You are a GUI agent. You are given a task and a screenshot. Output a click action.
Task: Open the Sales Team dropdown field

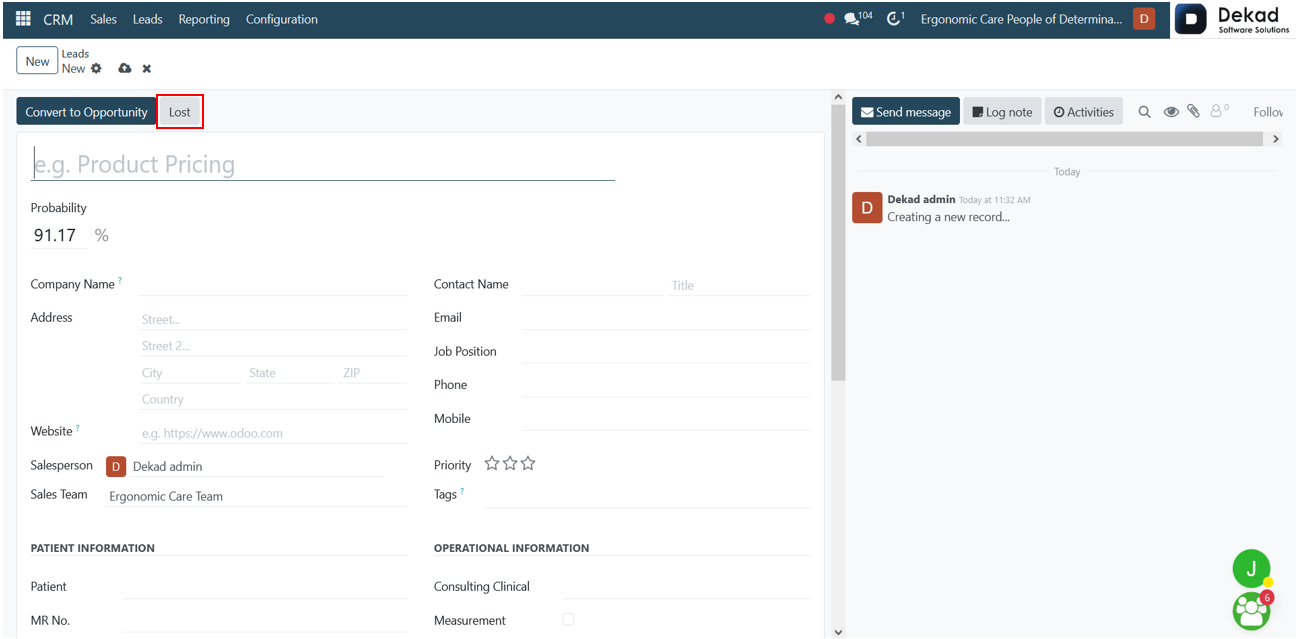pos(257,496)
